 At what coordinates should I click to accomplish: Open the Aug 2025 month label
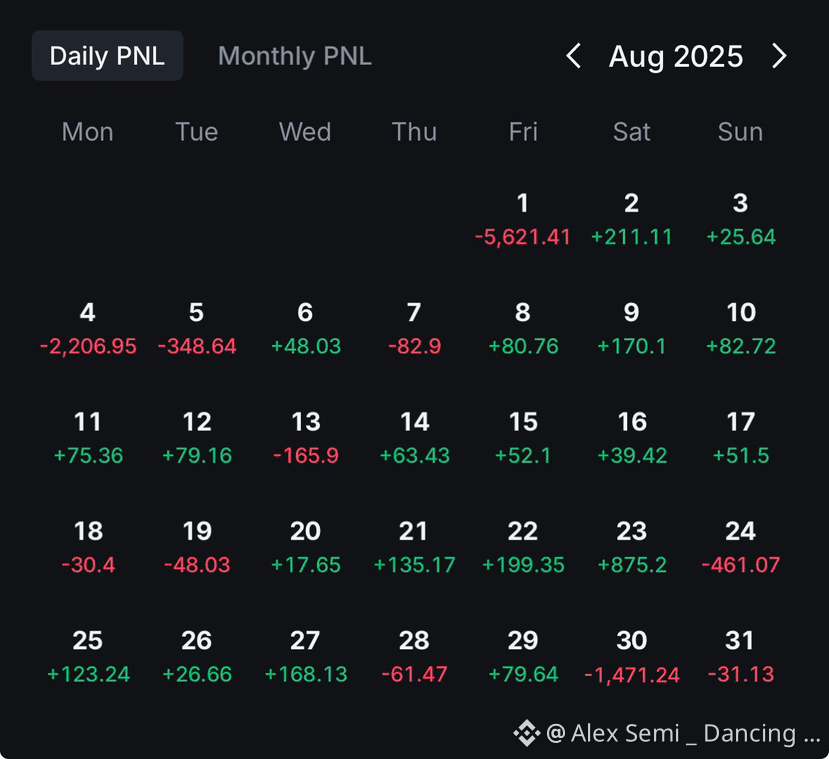[676, 56]
